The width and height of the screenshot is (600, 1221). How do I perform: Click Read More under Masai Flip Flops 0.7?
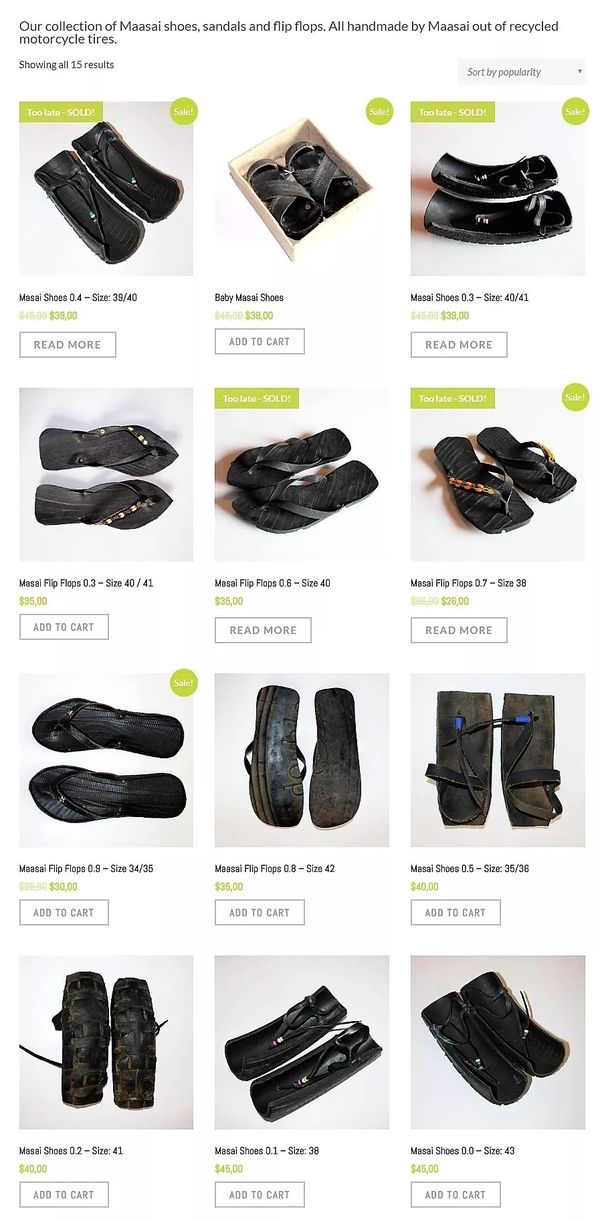point(459,630)
